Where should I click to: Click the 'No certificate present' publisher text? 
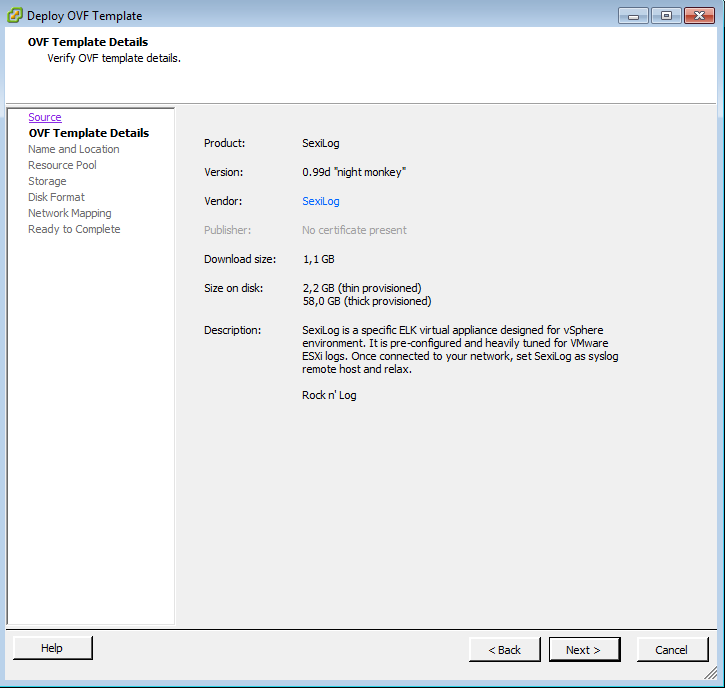354,230
